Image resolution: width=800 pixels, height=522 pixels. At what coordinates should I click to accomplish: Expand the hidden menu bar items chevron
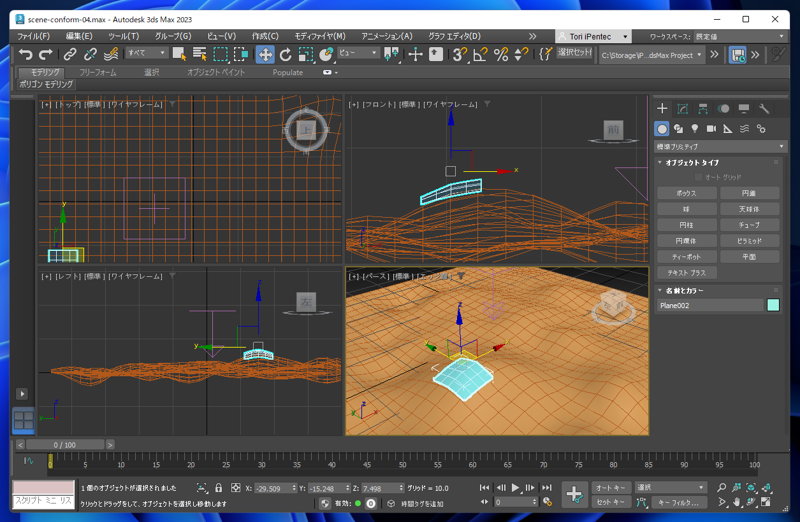(x=532, y=36)
